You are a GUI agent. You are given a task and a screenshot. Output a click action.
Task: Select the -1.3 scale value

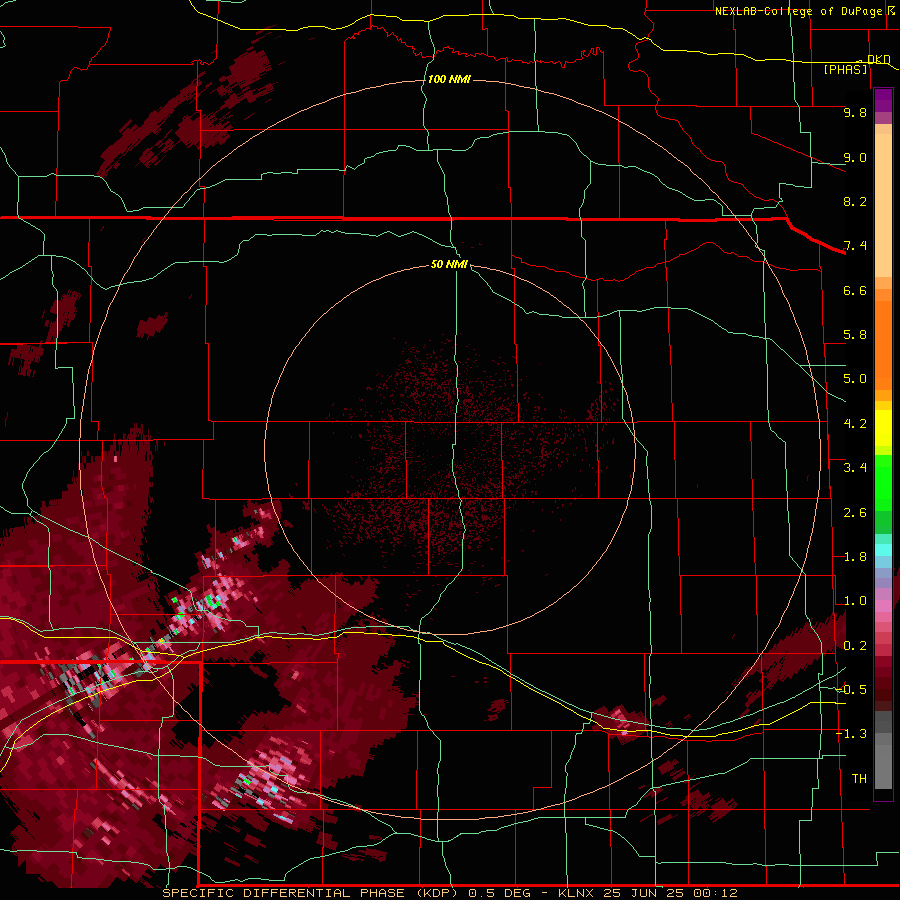(x=851, y=734)
